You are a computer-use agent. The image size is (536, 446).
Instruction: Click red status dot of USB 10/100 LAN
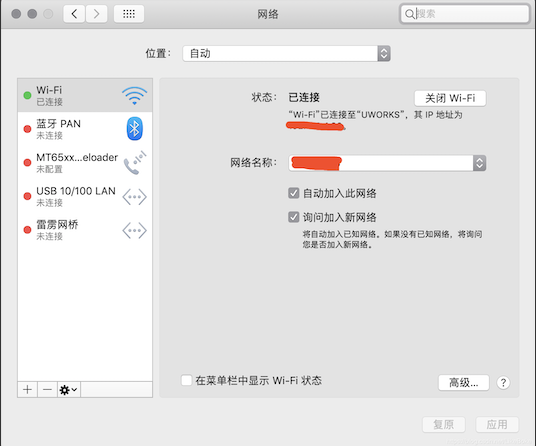point(27,196)
